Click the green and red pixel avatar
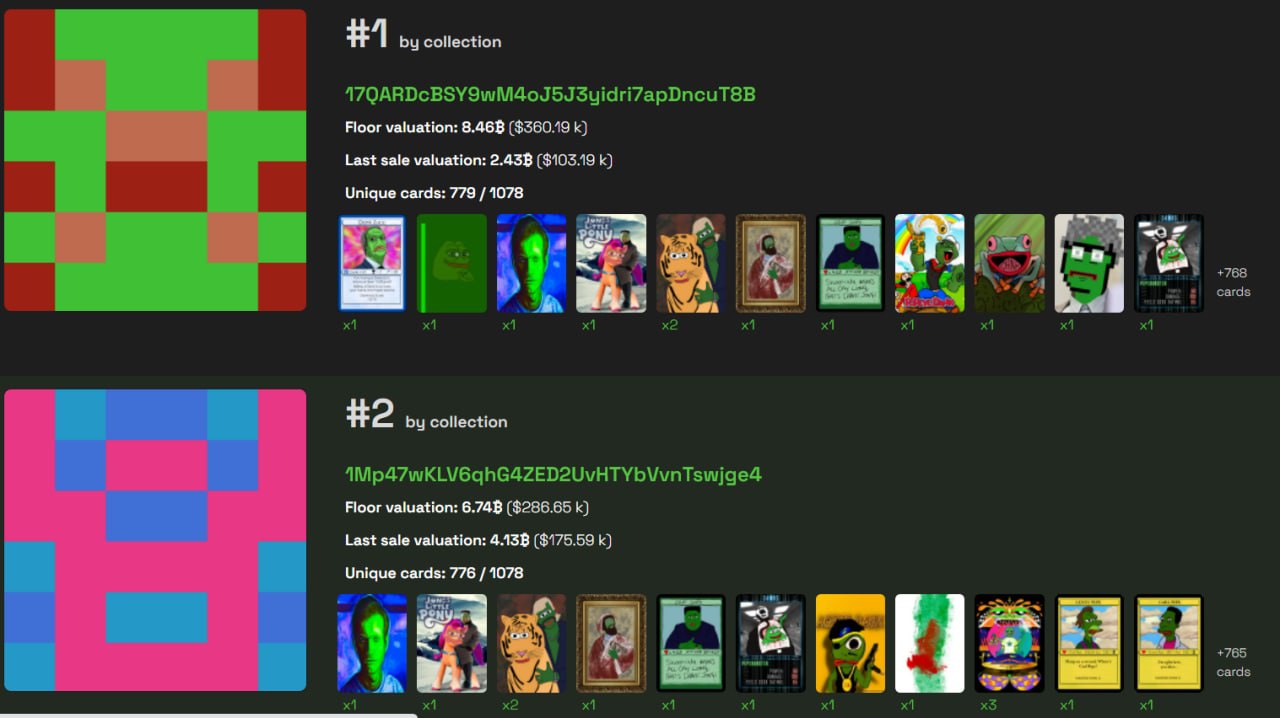This screenshot has width=1280, height=718. (x=155, y=160)
